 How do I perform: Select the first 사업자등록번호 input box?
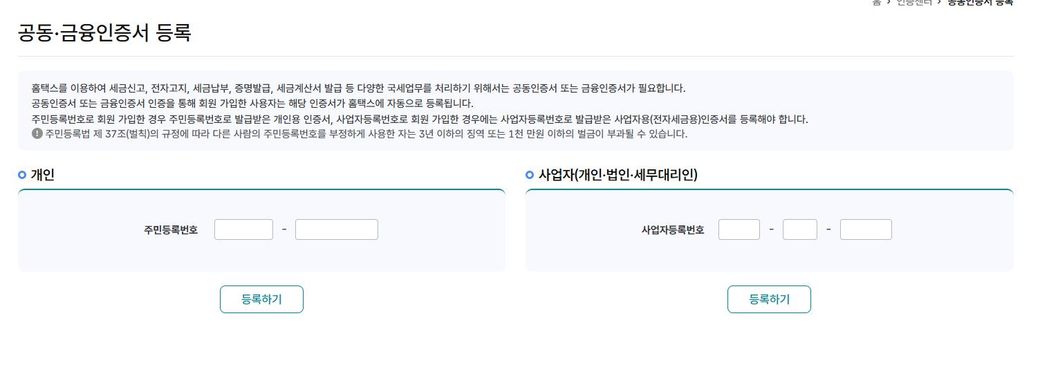739,229
